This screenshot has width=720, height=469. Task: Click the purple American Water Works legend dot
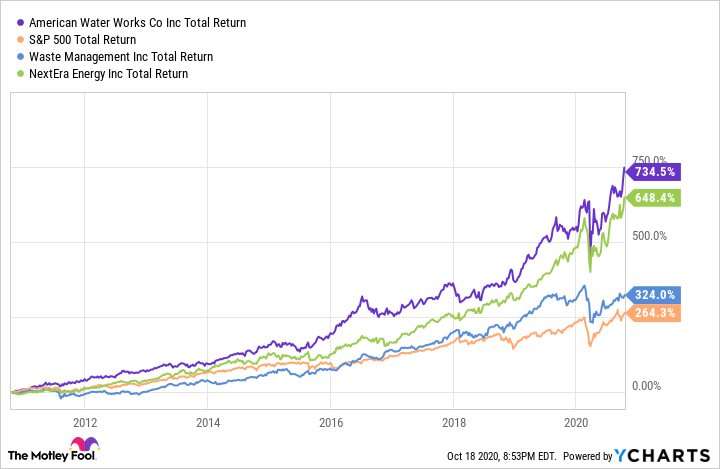(21, 22)
